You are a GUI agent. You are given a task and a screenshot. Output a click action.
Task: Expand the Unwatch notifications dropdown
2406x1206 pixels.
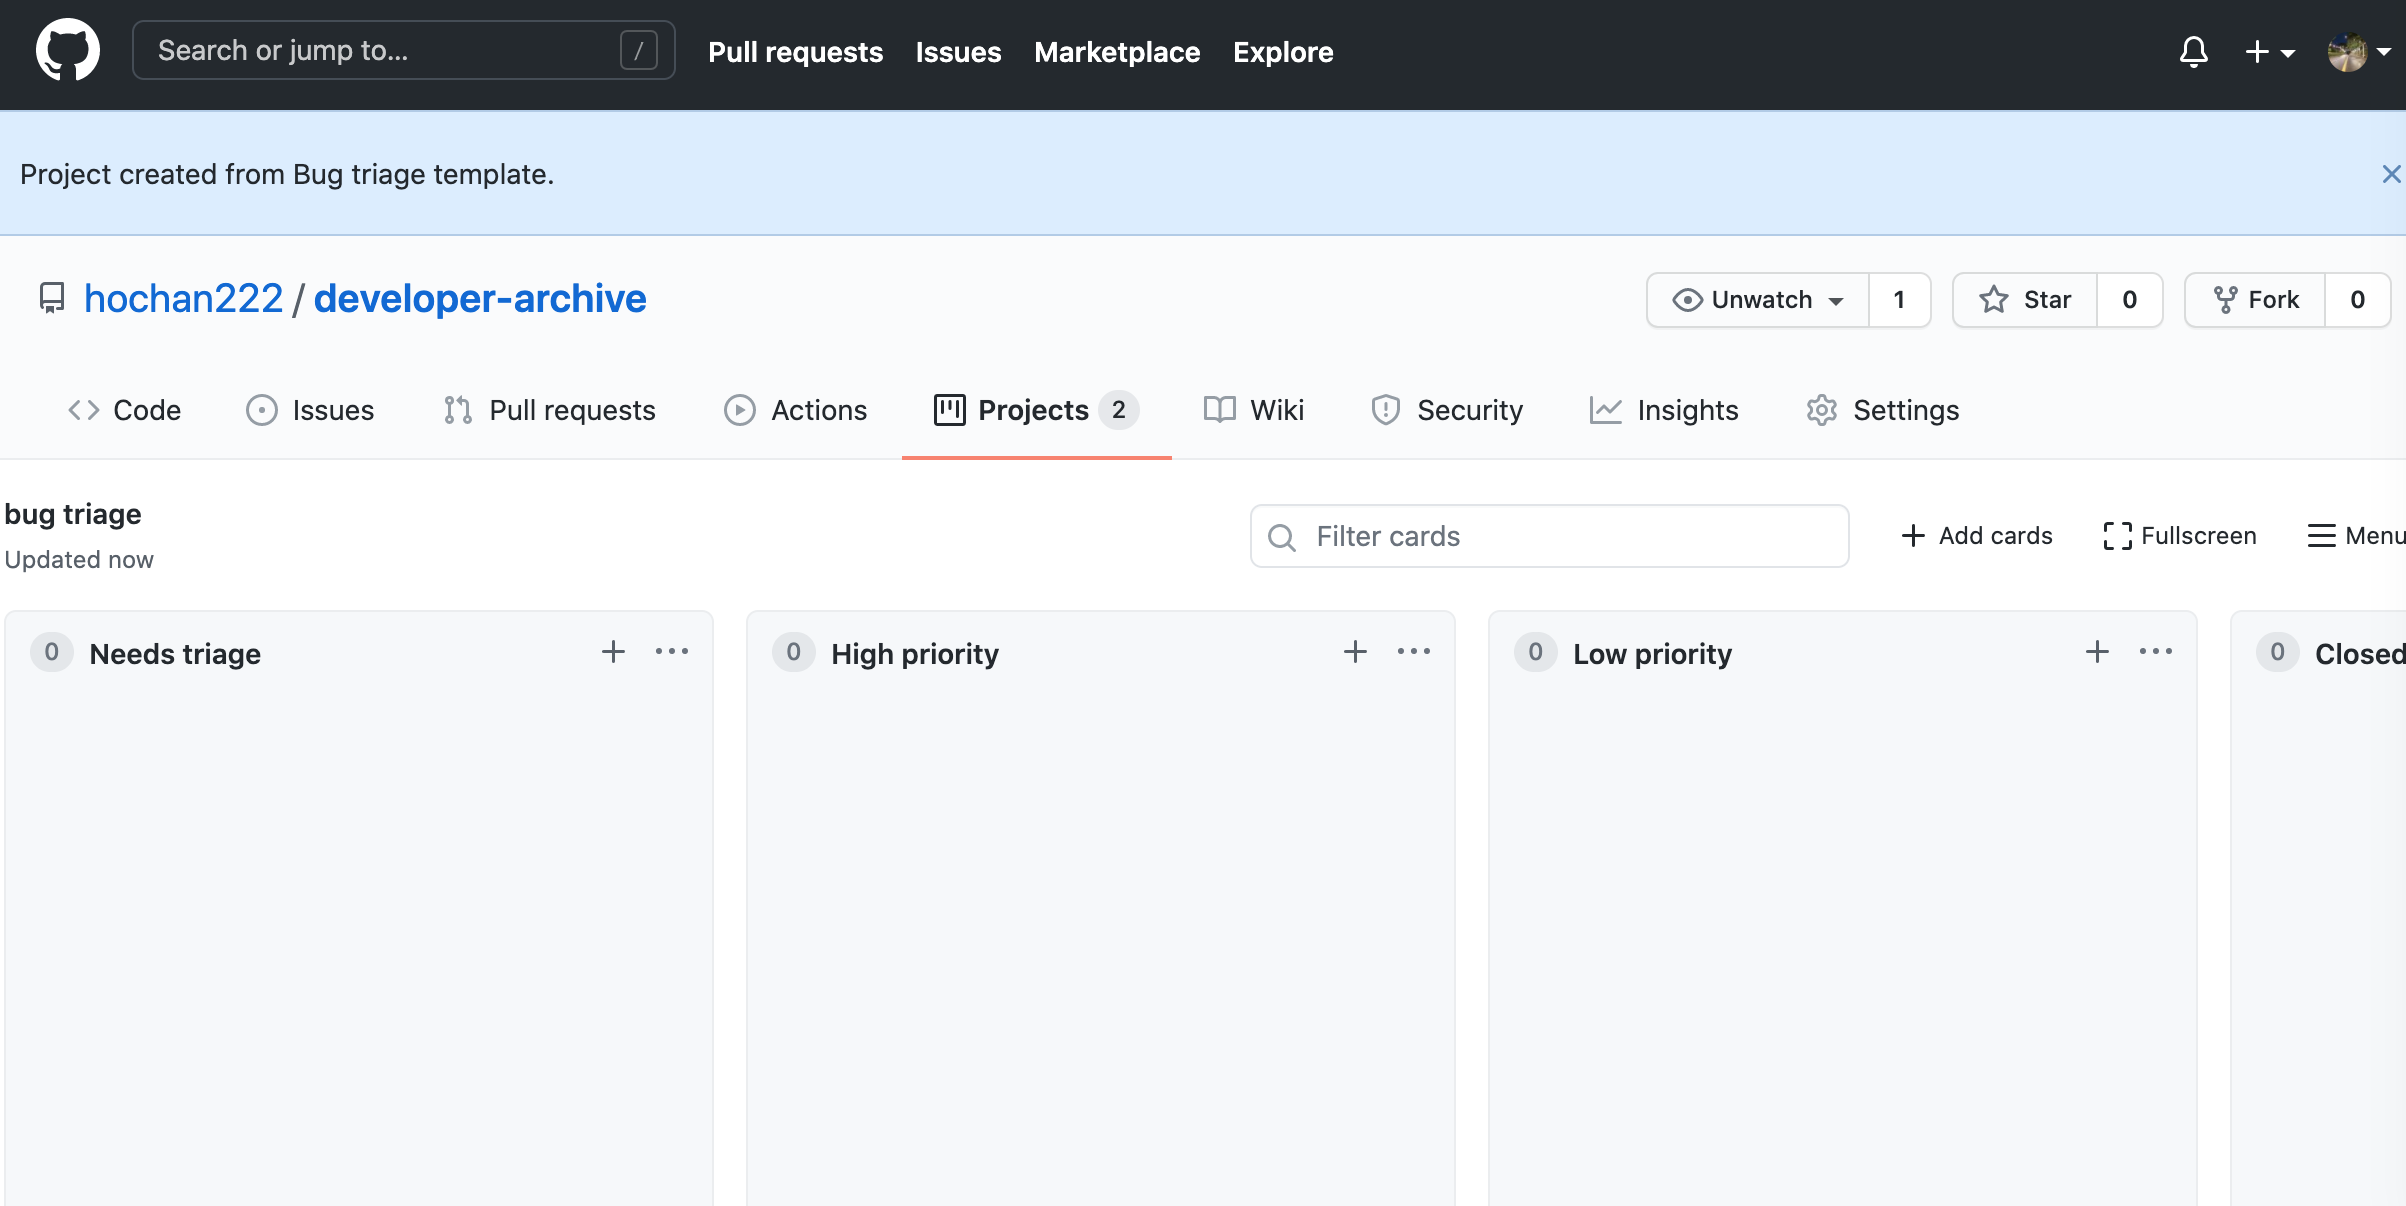coord(1758,300)
